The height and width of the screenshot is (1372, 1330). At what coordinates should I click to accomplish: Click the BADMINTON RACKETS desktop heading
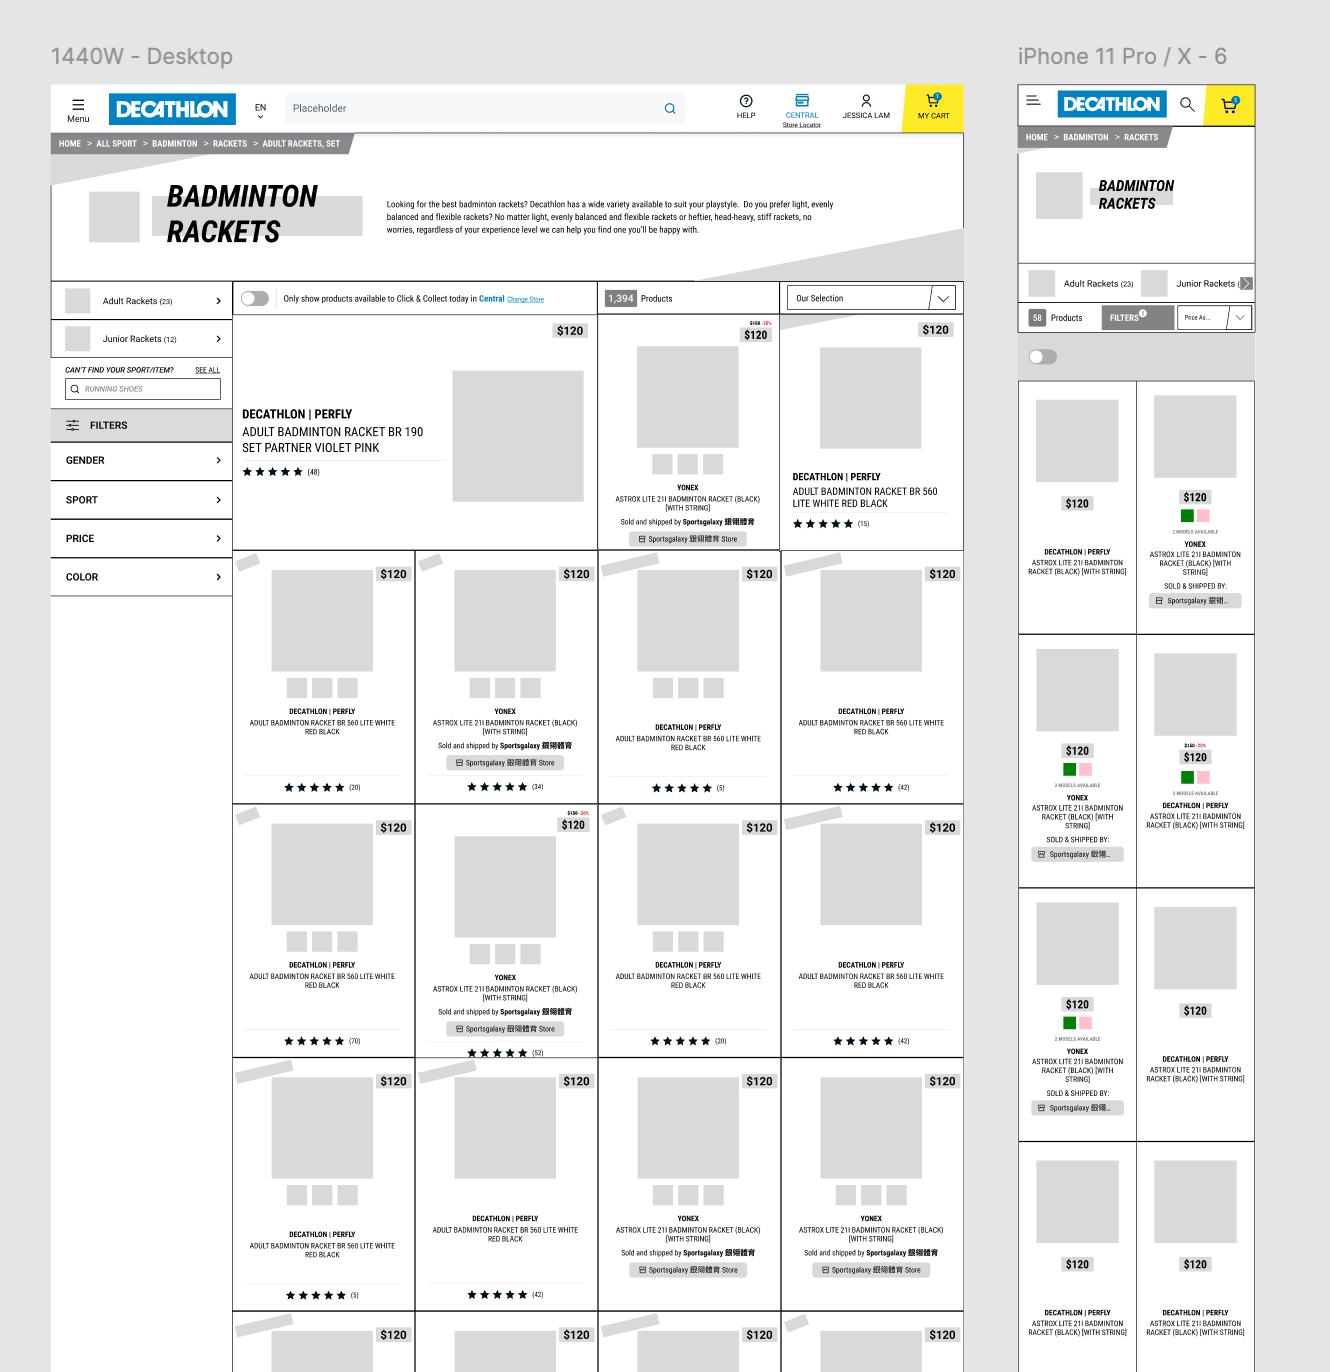click(x=242, y=214)
